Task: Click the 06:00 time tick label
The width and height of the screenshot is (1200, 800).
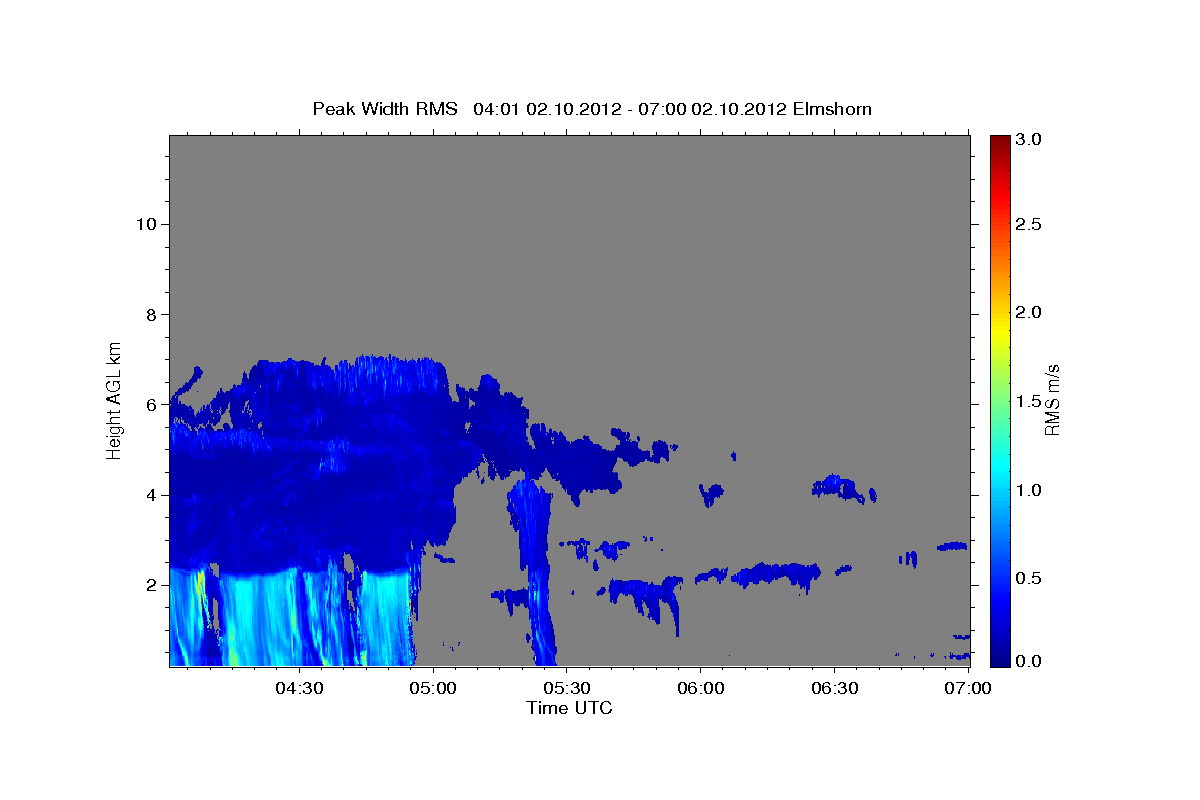Action: [x=700, y=688]
